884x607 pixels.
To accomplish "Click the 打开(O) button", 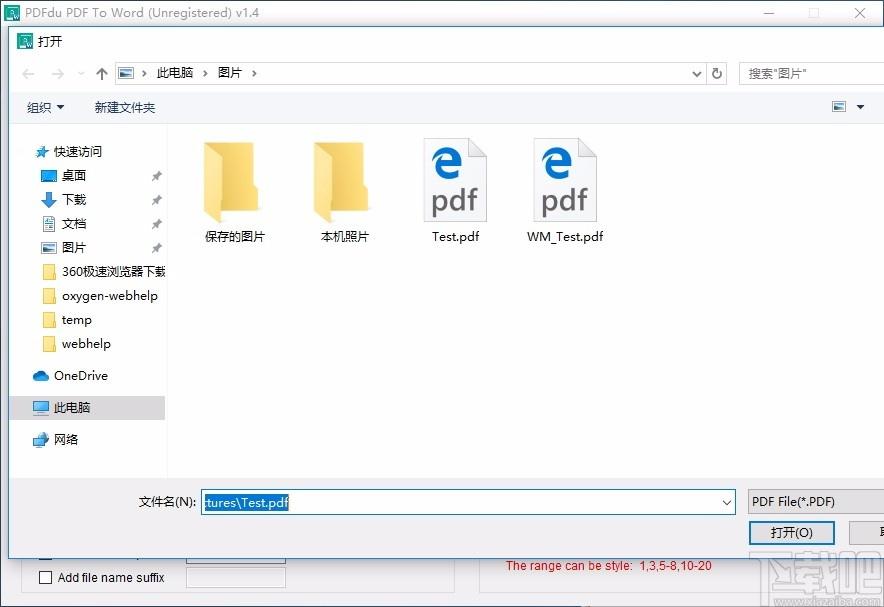I will coord(792,533).
